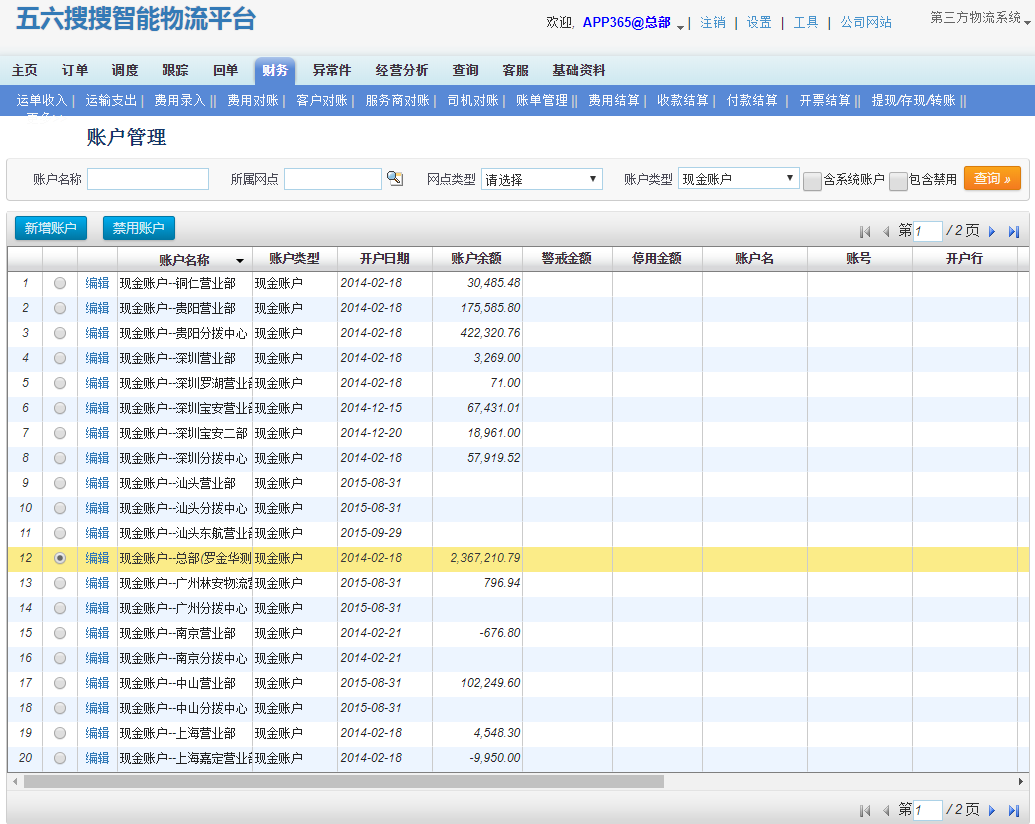
Task: Go to first page in bottom pager
Action: [865, 810]
